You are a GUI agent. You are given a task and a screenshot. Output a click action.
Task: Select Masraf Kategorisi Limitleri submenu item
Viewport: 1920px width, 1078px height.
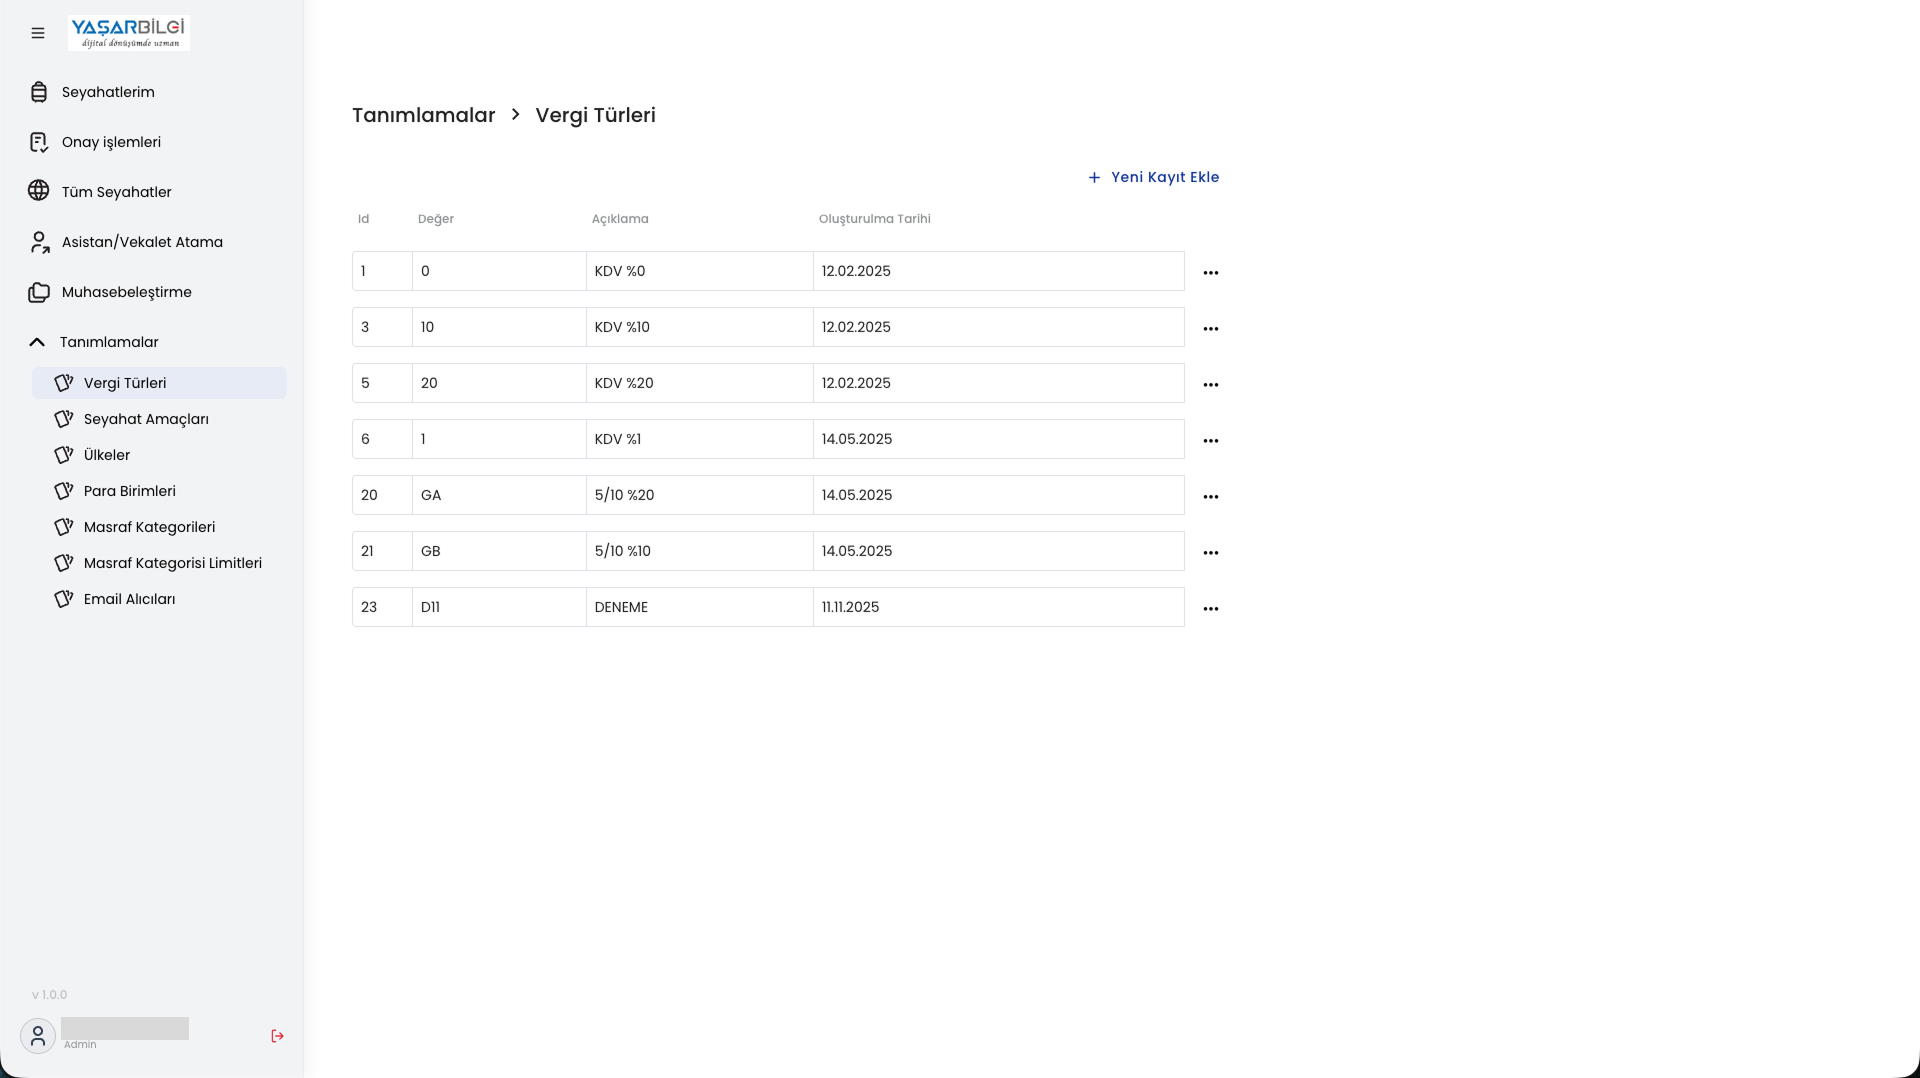159,563
